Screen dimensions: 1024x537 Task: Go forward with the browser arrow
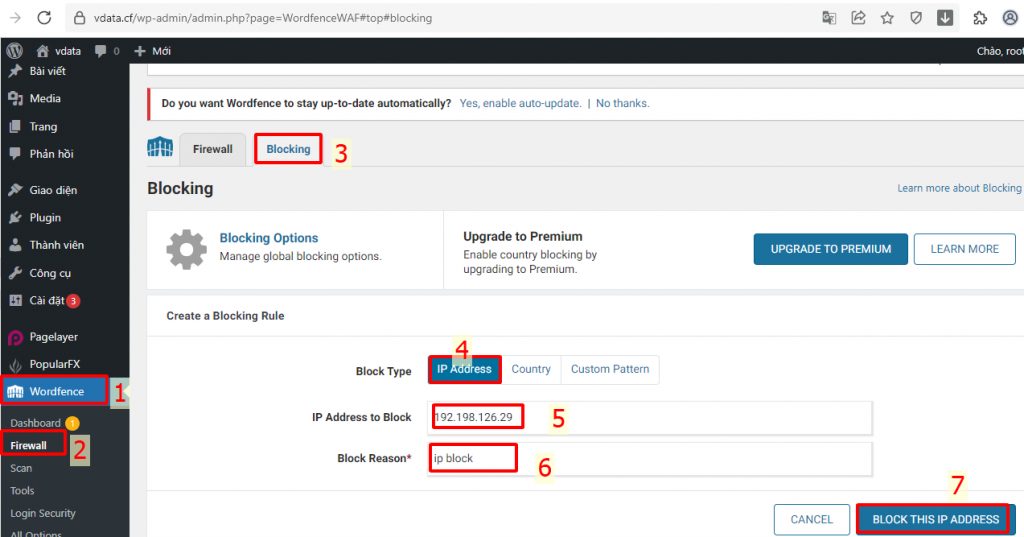[15, 18]
